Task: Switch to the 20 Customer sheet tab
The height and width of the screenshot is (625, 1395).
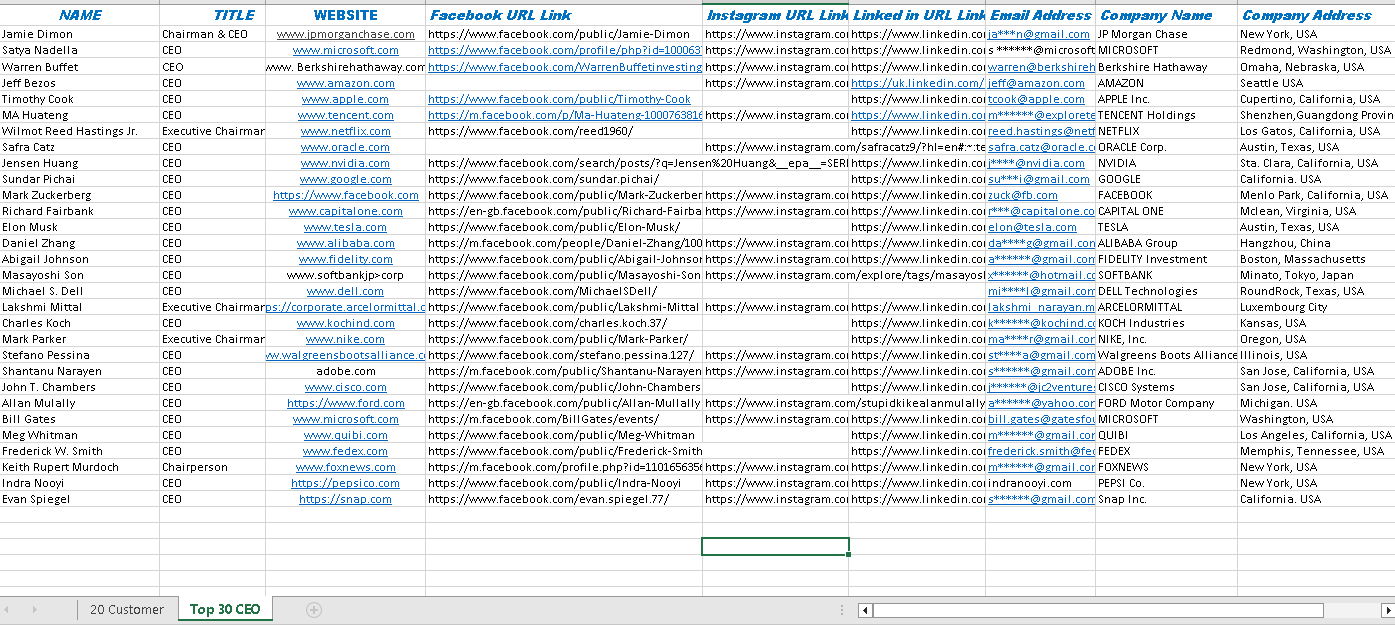Action: tap(127, 609)
